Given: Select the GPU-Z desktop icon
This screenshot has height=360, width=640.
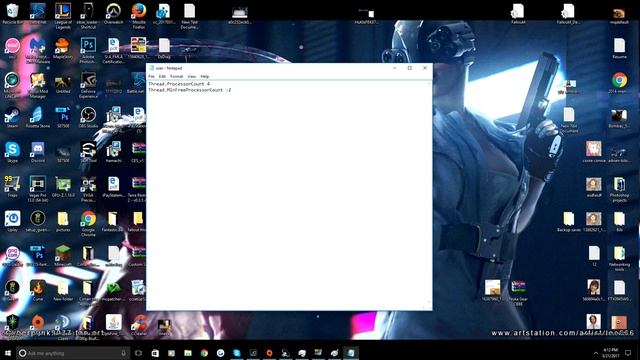Looking at the screenshot, I should point(63,186).
